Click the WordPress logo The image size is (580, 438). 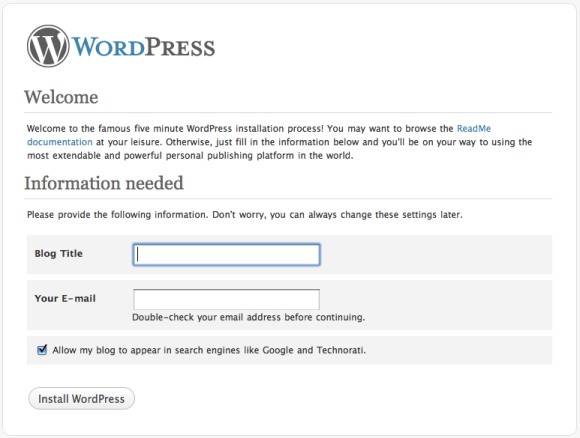click(121, 46)
